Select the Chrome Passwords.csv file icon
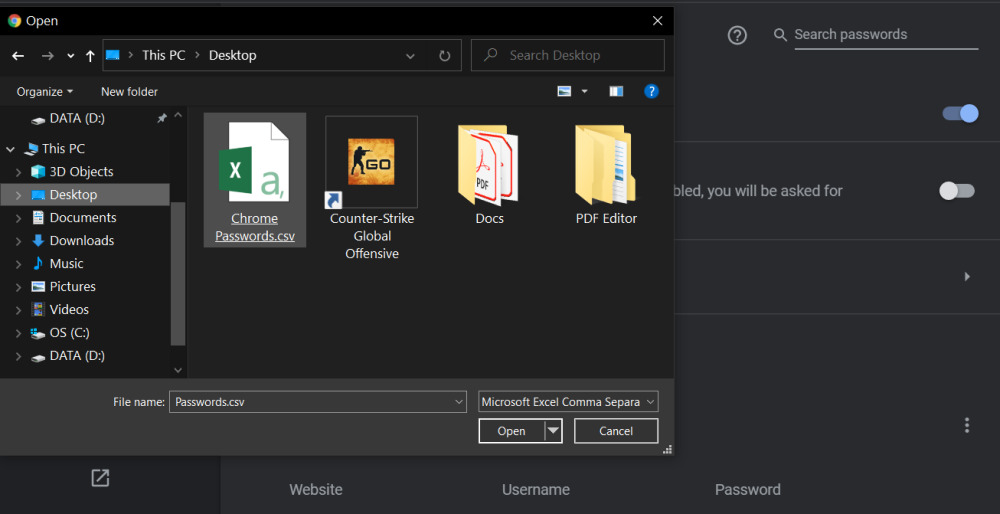Screen dimensions: 1000x514 (x=254, y=162)
